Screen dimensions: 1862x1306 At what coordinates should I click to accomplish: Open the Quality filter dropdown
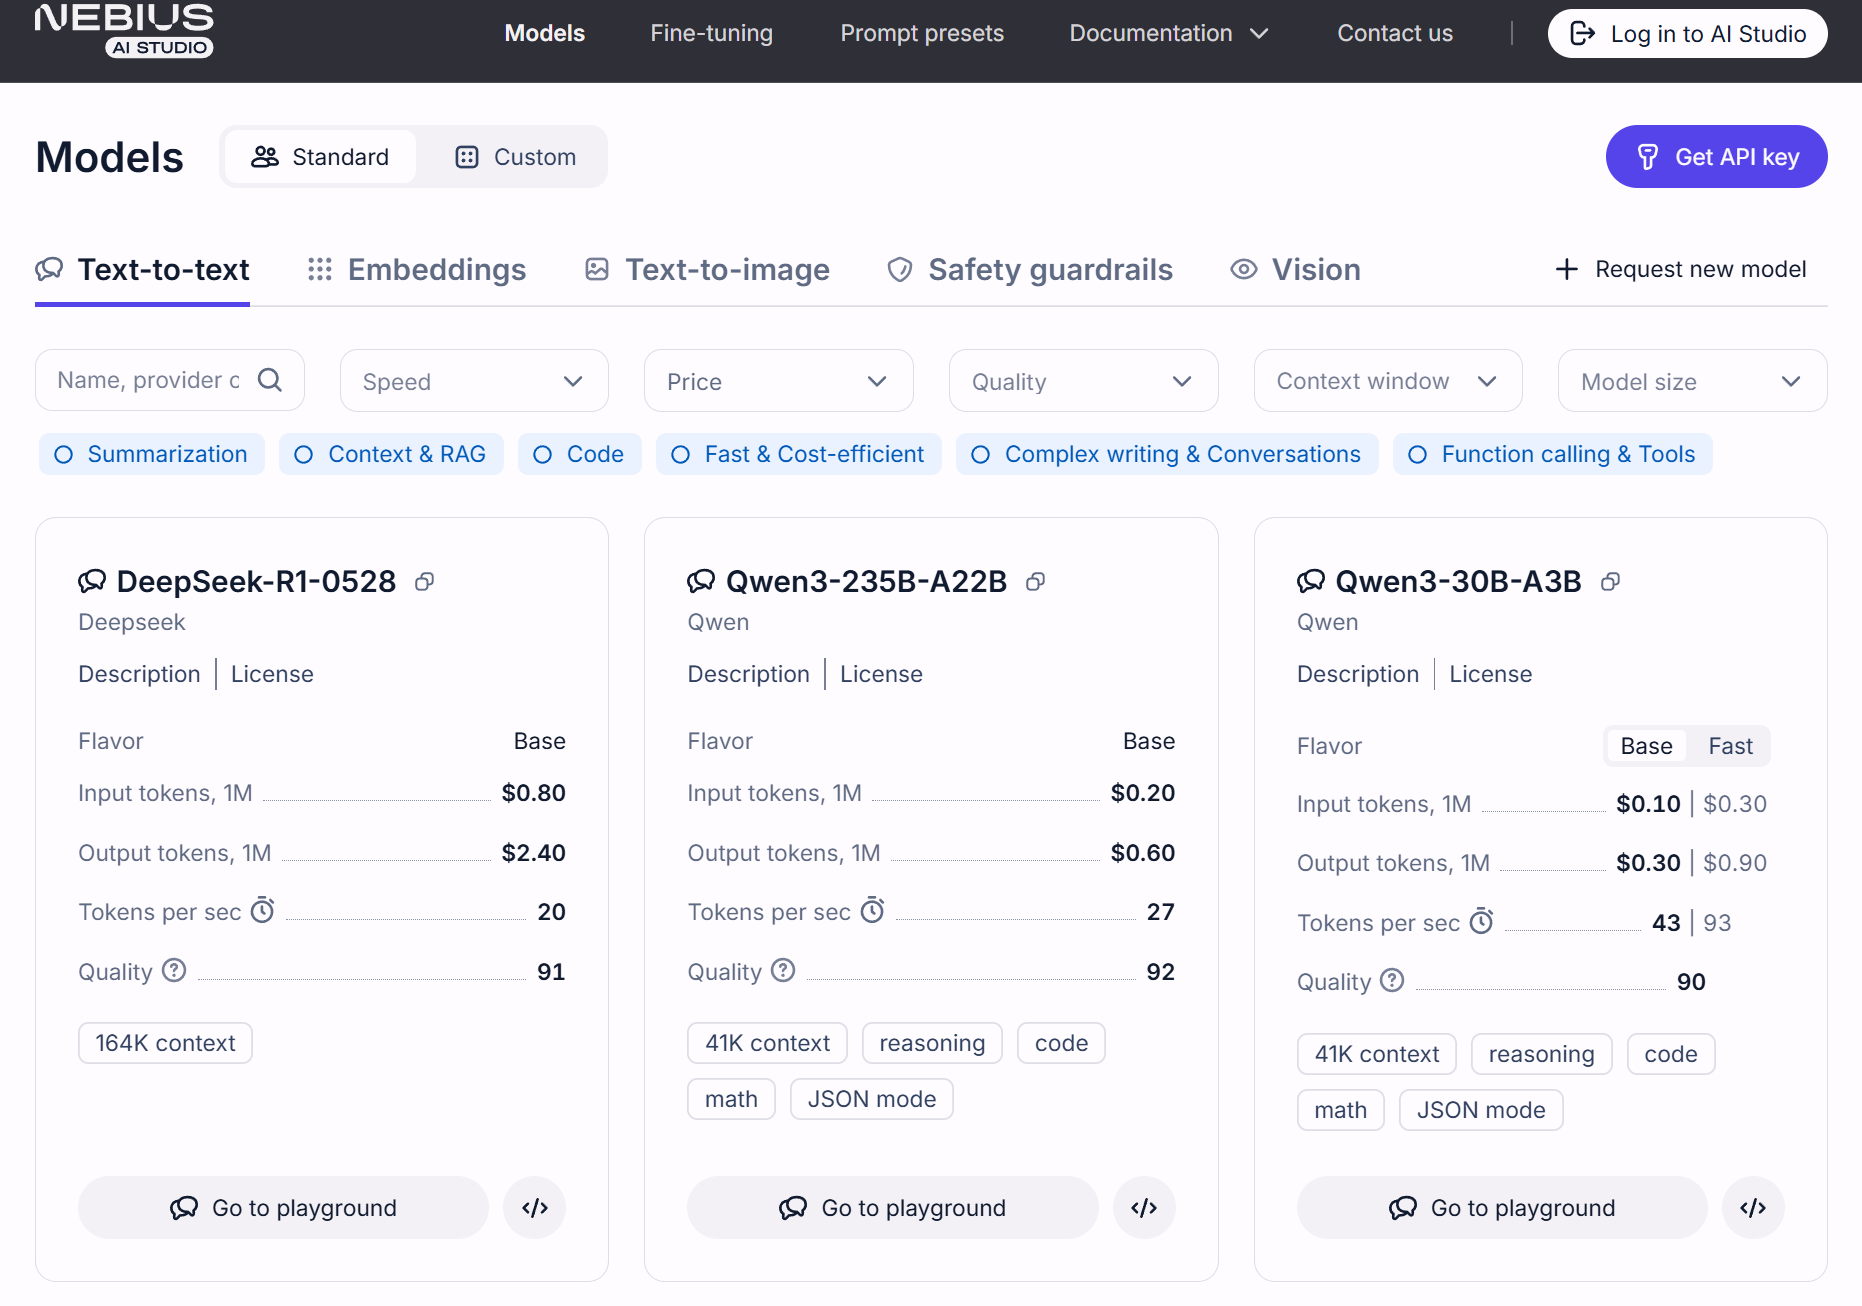tap(1084, 381)
